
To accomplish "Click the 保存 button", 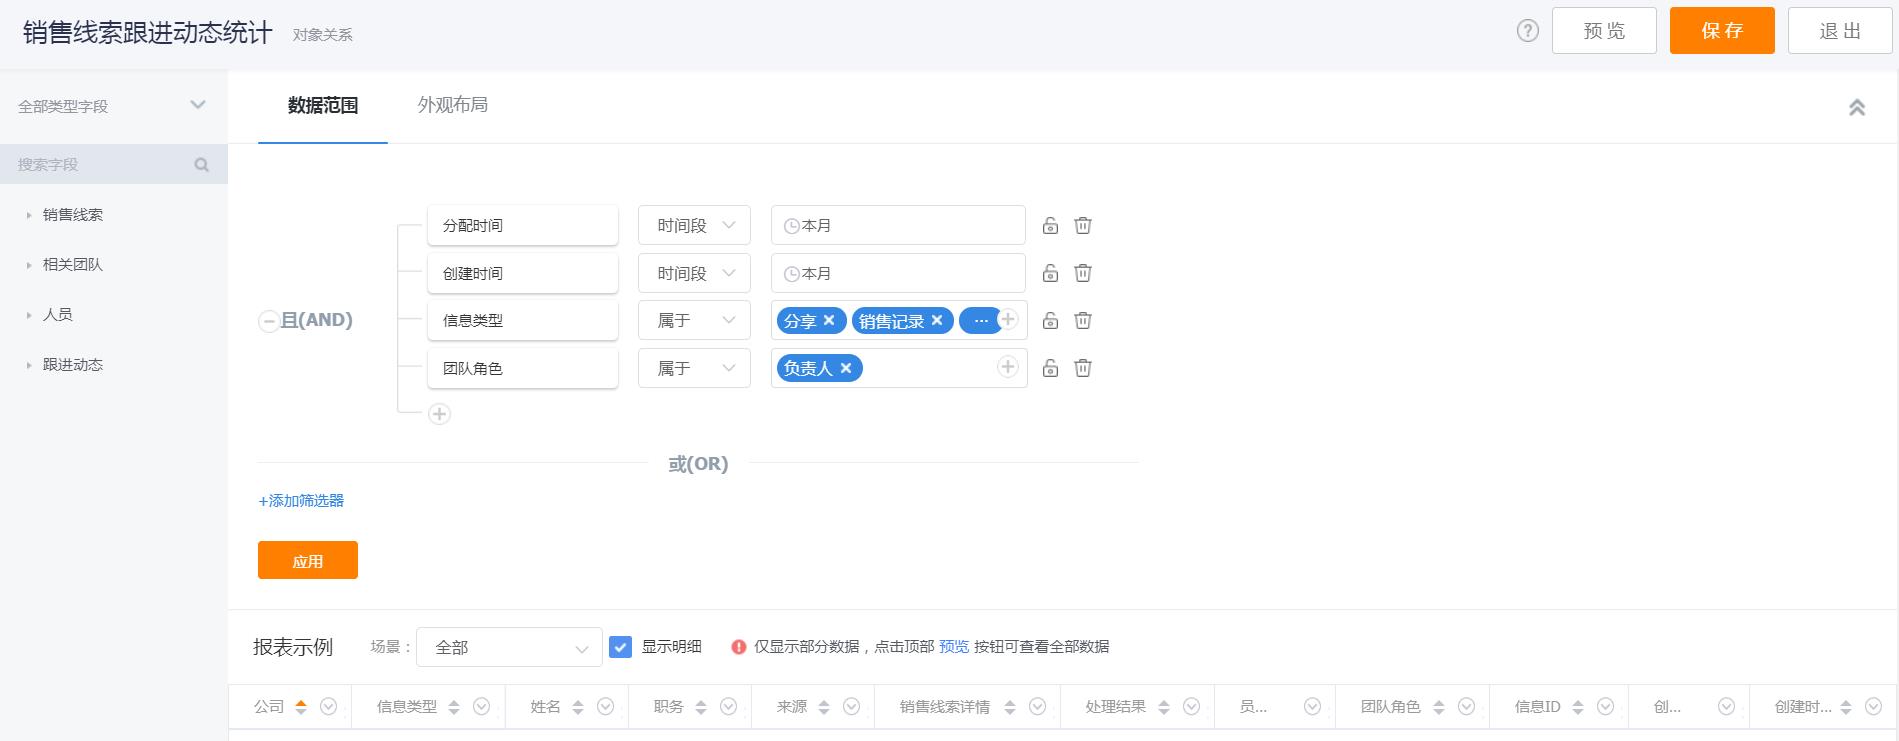I will (x=1722, y=31).
